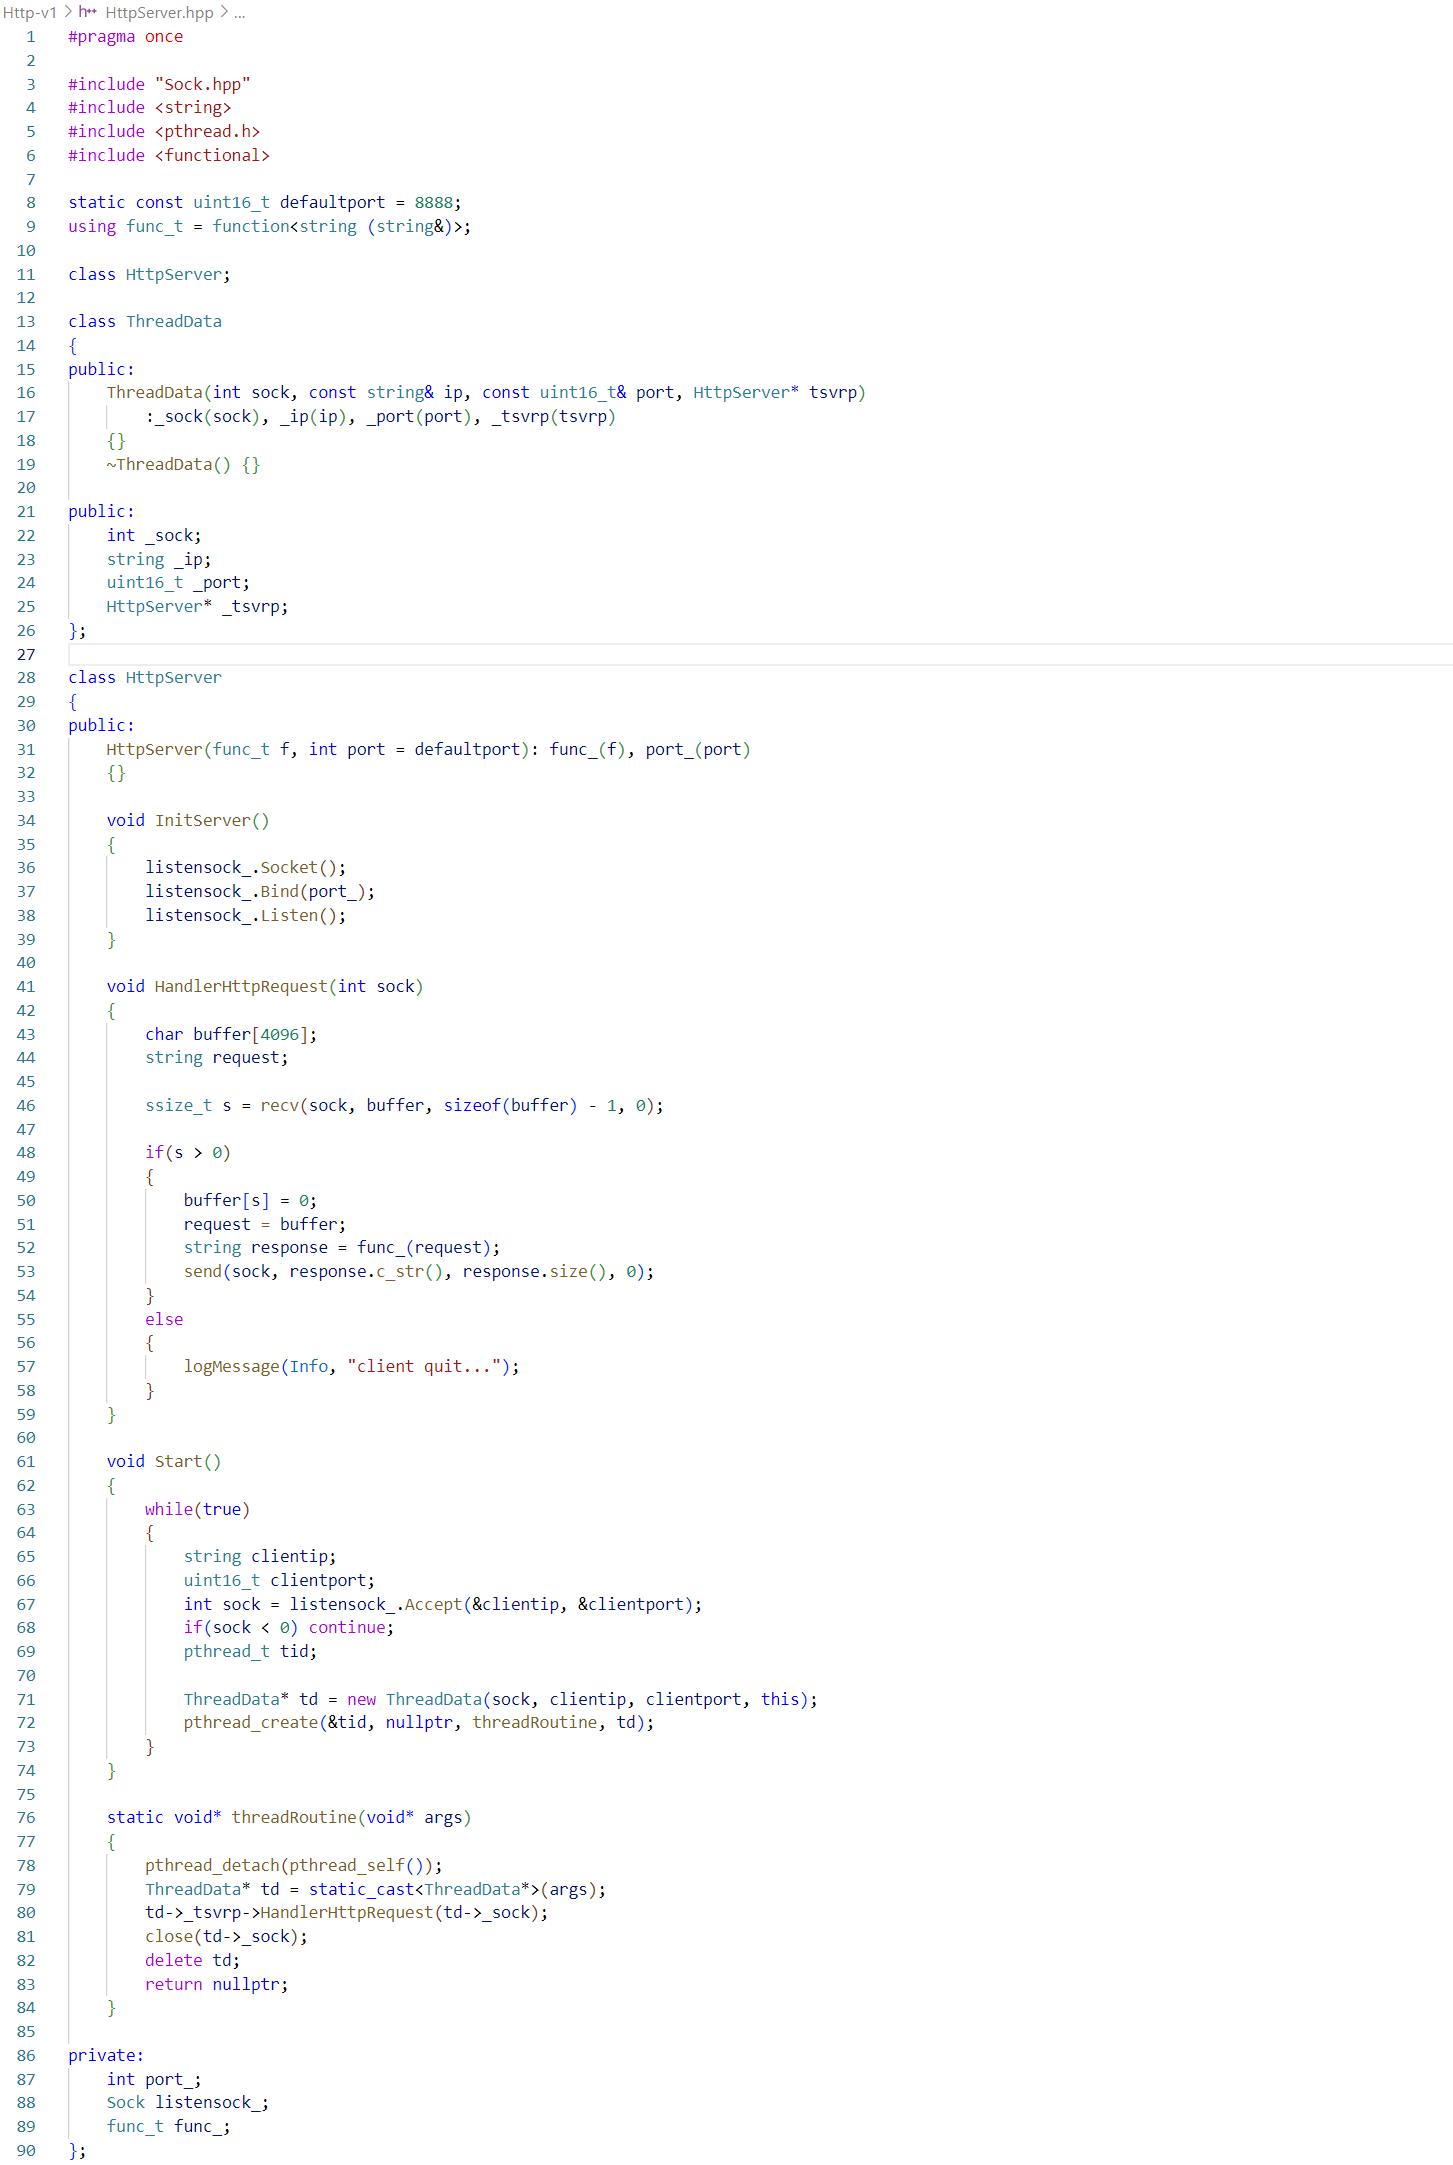Click '<pthread.h>' include
Image resolution: width=1453 pixels, height=2165 pixels.
(208, 132)
